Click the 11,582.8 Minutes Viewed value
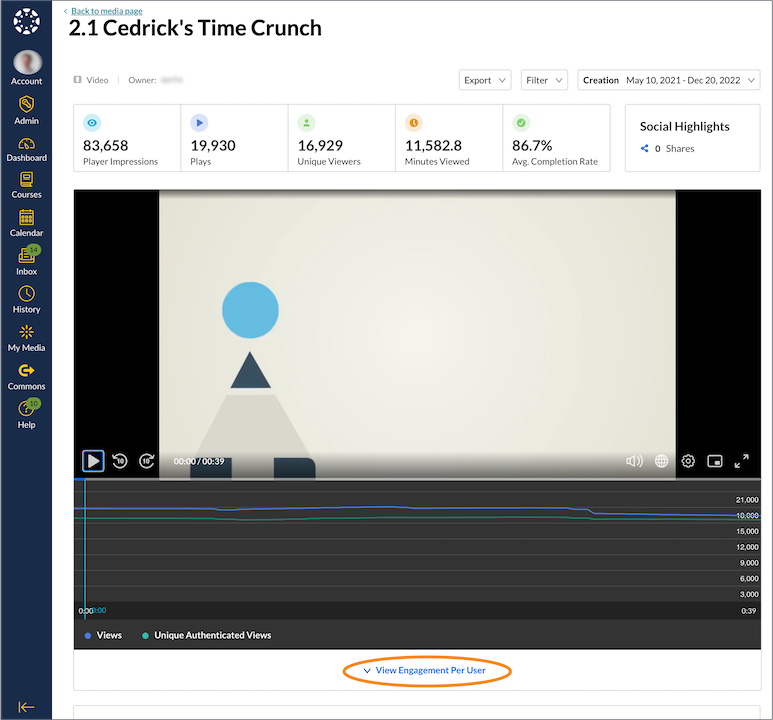The height and width of the screenshot is (720, 773). [433, 145]
